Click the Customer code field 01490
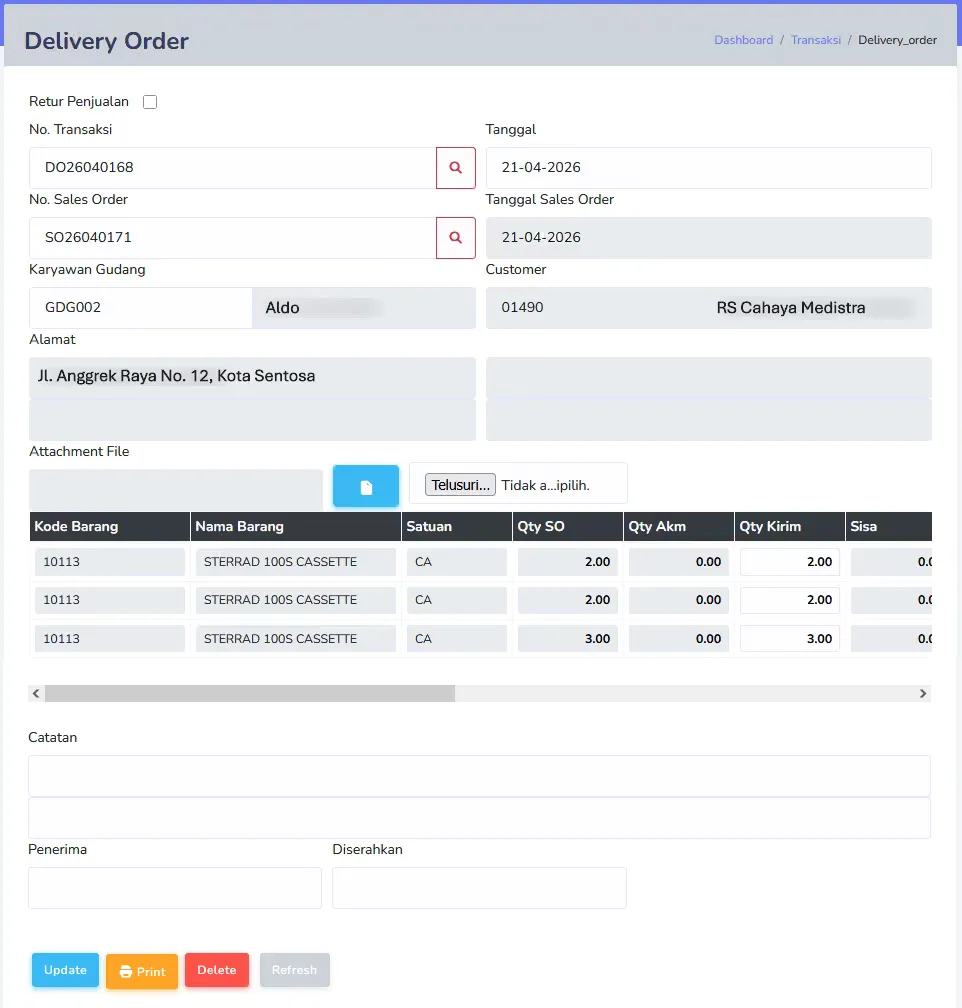 (x=598, y=308)
